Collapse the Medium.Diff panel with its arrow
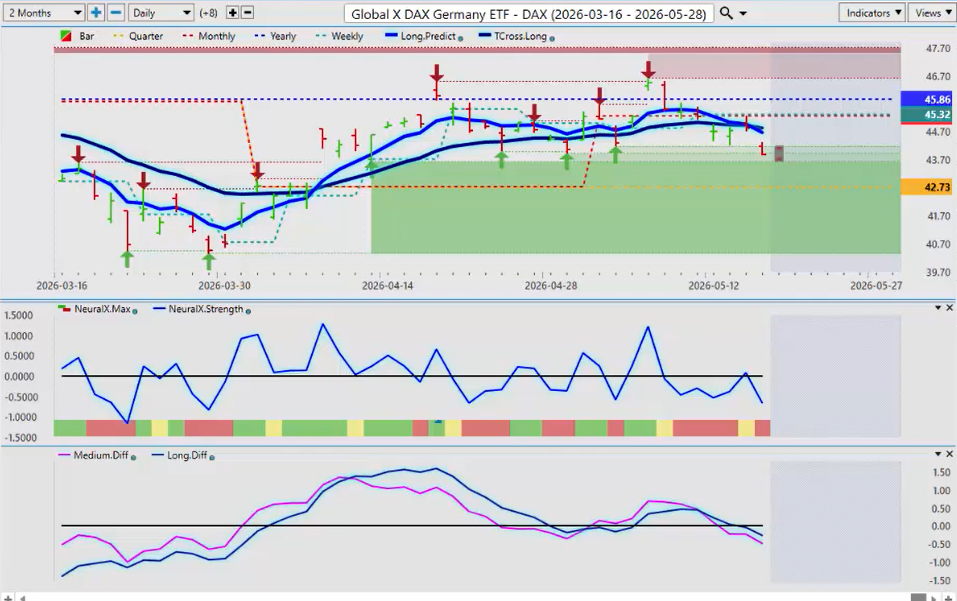 [x=938, y=454]
